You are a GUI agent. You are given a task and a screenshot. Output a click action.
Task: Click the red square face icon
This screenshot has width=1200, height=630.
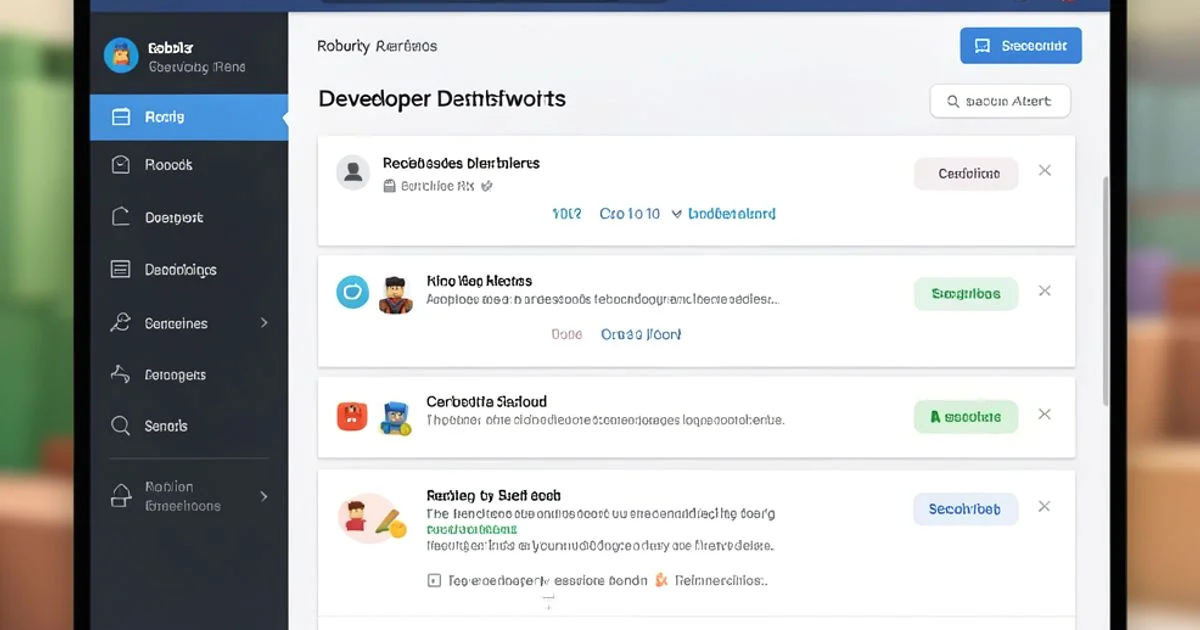352,416
